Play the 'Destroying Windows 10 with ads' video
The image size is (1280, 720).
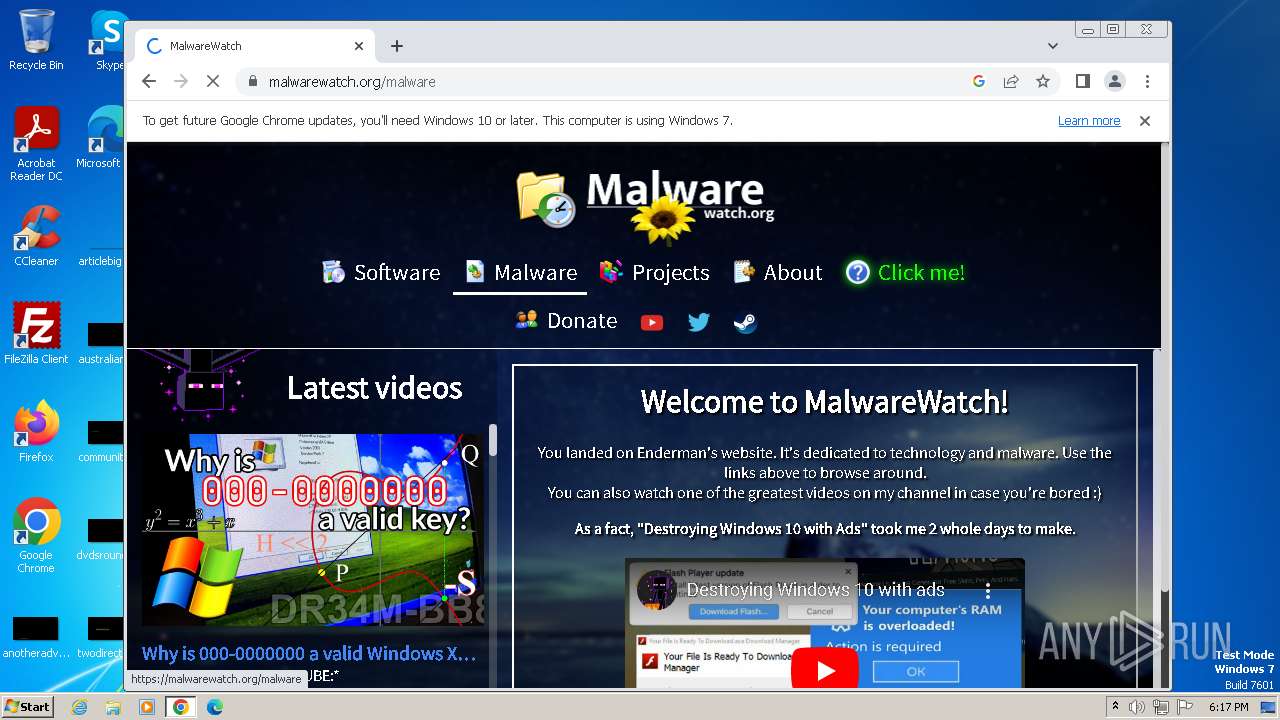(x=825, y=670)
